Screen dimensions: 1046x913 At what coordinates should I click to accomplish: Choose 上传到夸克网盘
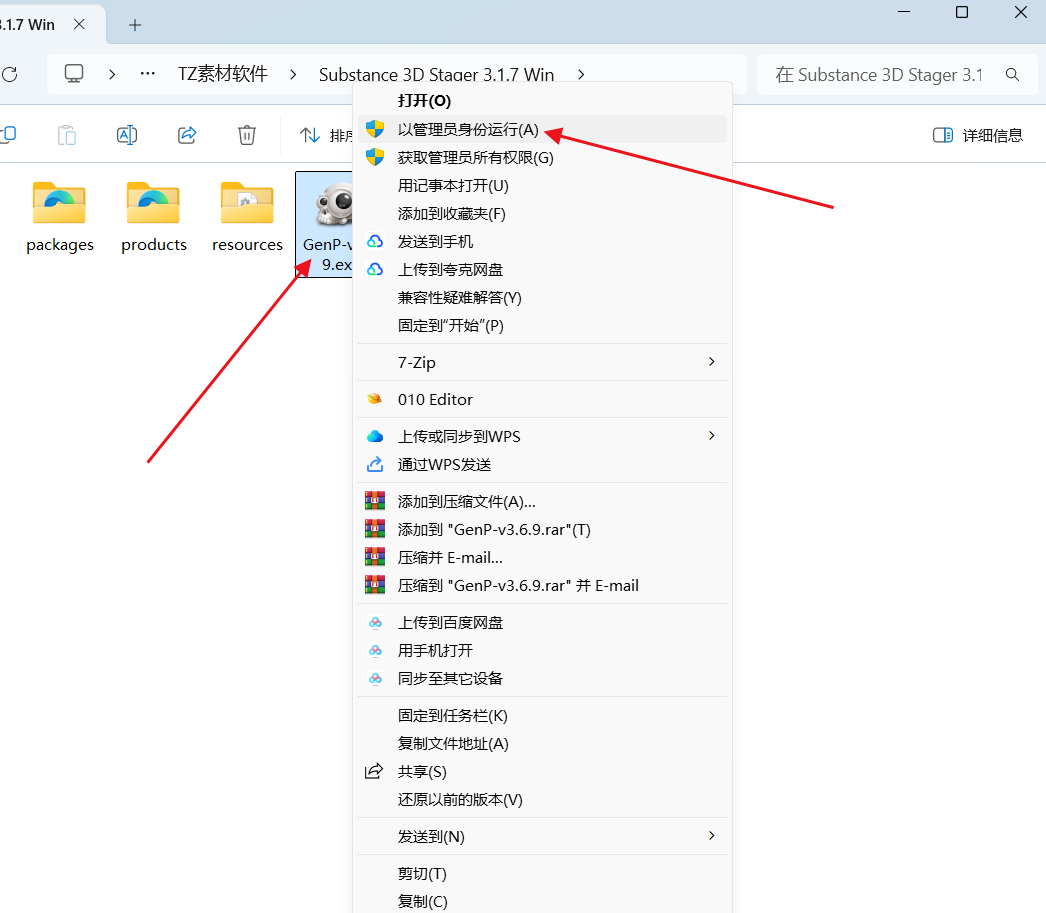point(542,269)
